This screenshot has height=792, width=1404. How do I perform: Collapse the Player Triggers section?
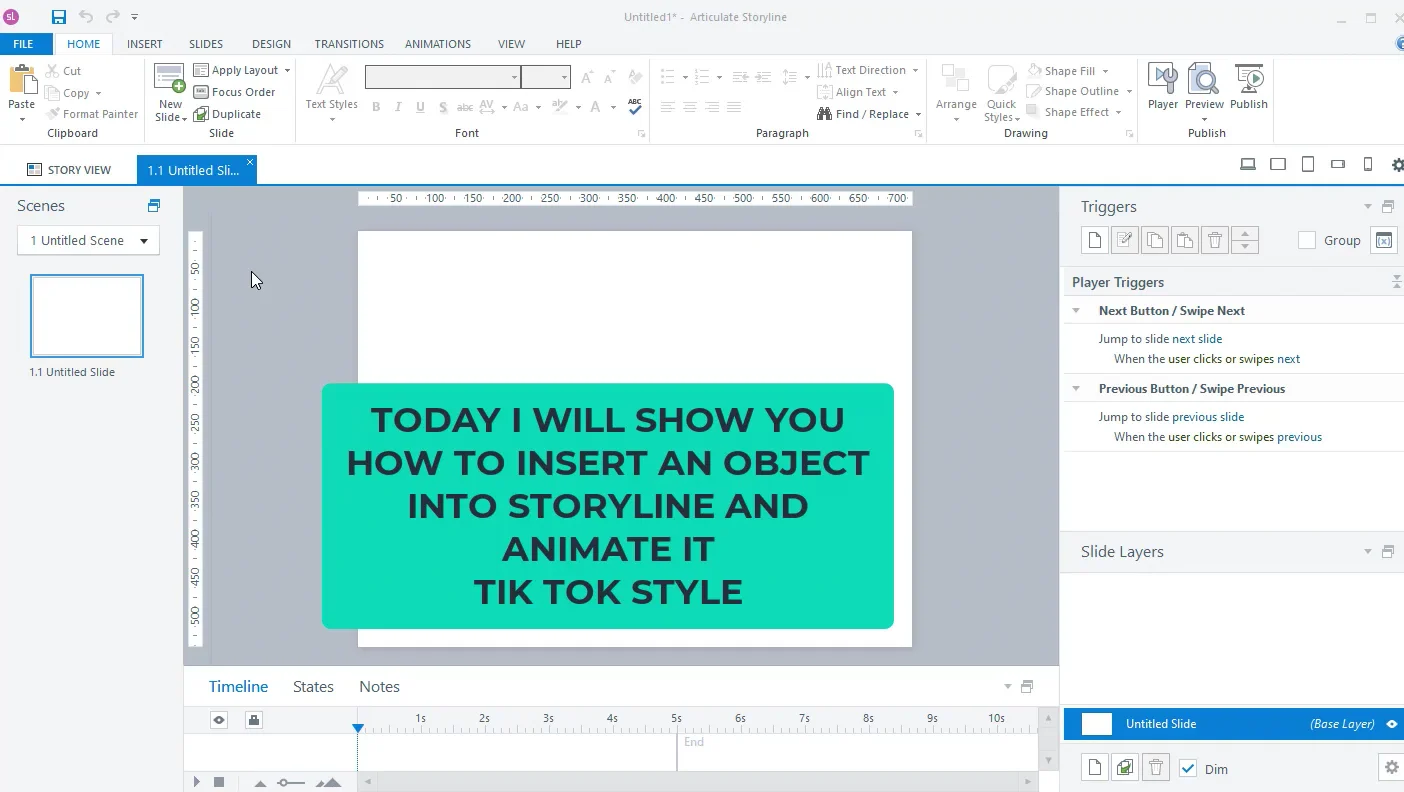click(x=1396, y=283)
